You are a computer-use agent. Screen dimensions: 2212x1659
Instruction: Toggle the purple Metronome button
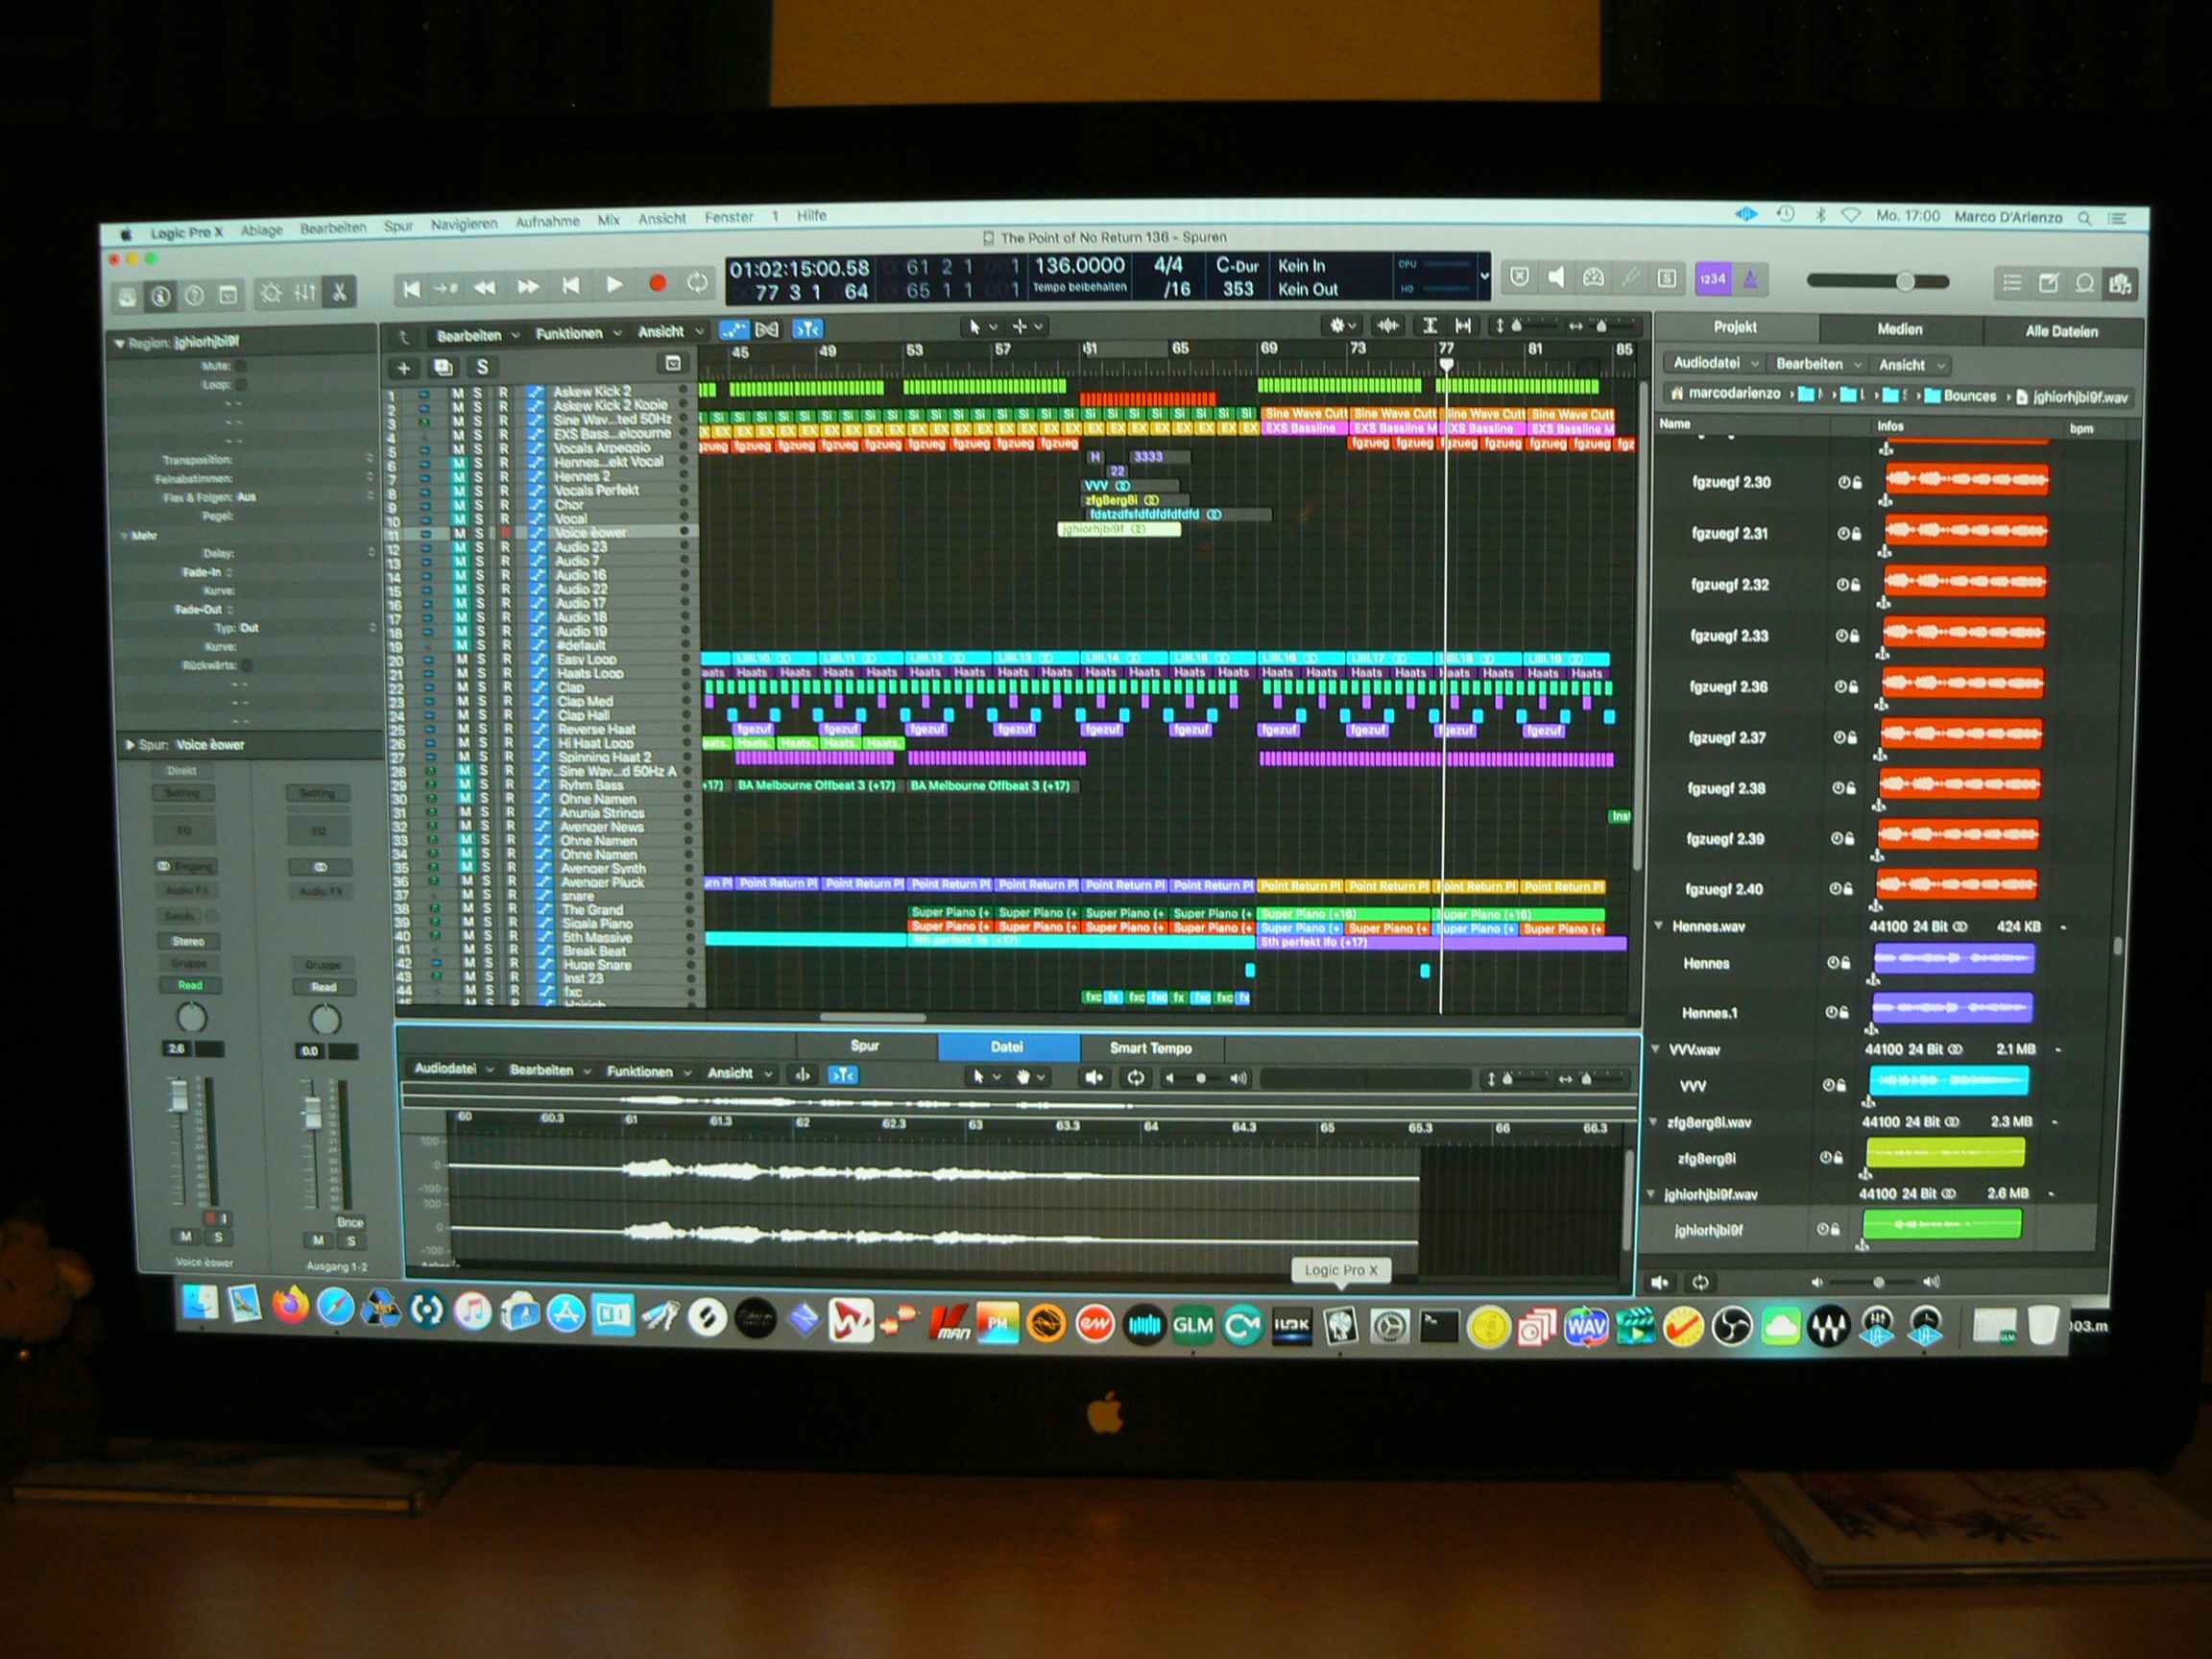pyautogui.click(x=1749, y=279)
